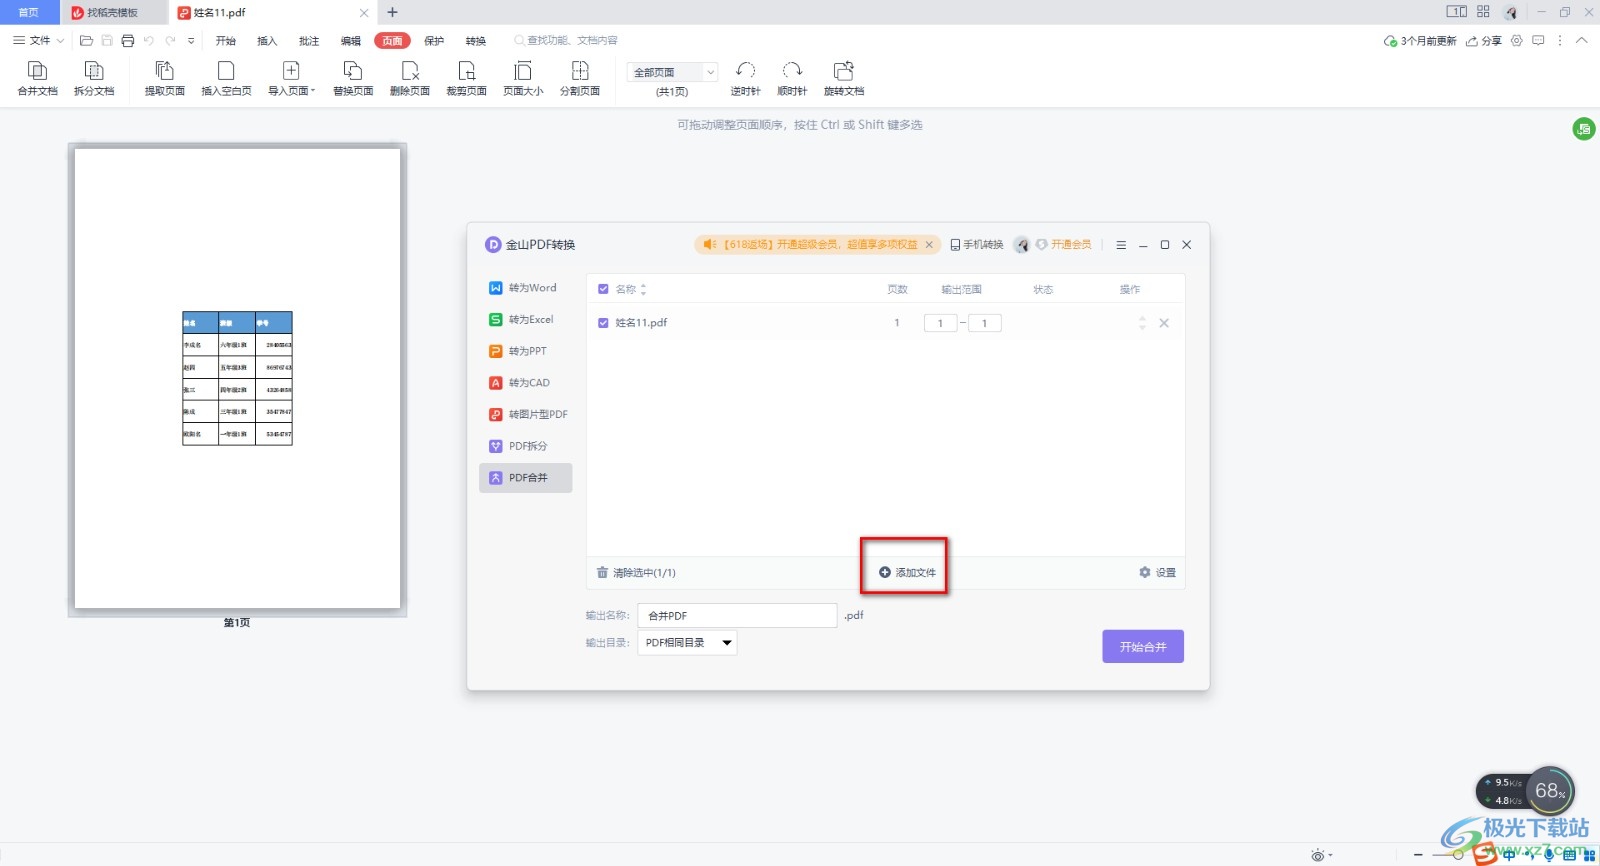Uncheck the 姓名11.pdf file checkbox
Screen dimensions: 1600x866
coord(603,323)
